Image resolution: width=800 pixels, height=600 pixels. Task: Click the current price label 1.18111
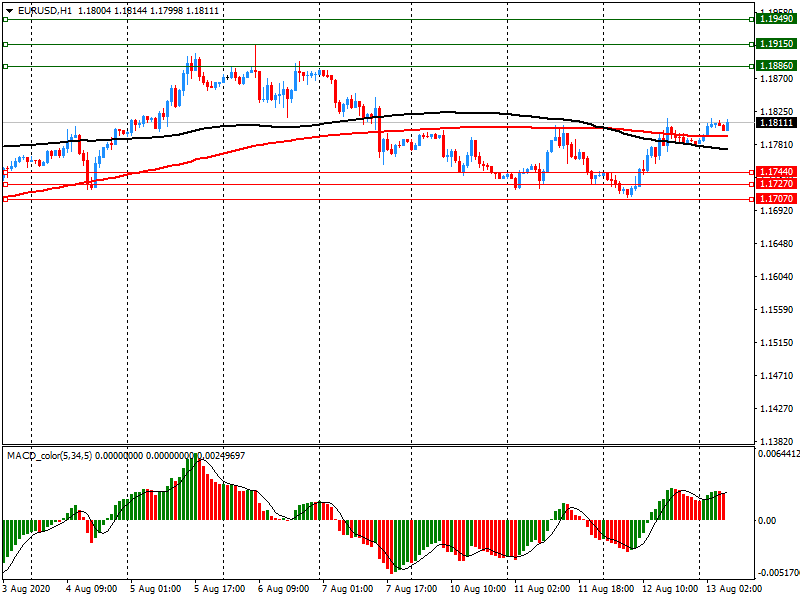pos(776,123)
